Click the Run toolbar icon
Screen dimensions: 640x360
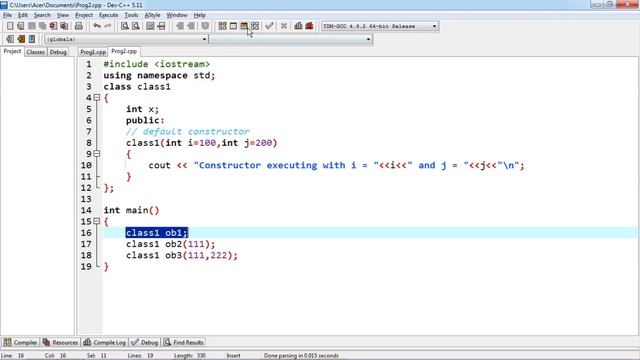click(233, 26)
